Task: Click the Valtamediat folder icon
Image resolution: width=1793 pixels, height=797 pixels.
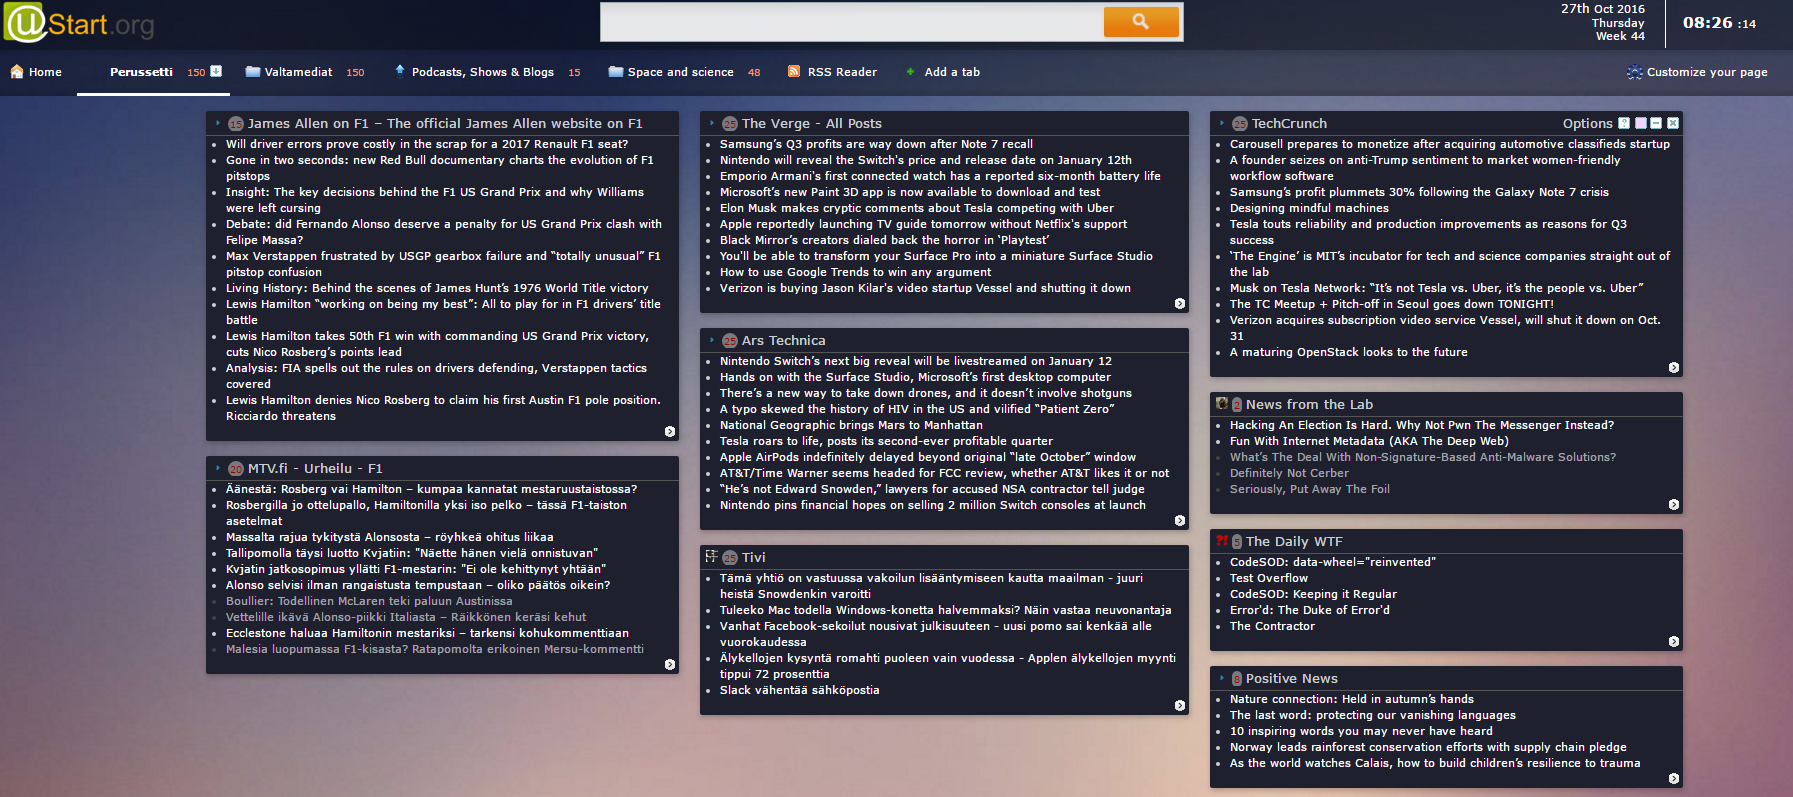Action: click(252, 71)
